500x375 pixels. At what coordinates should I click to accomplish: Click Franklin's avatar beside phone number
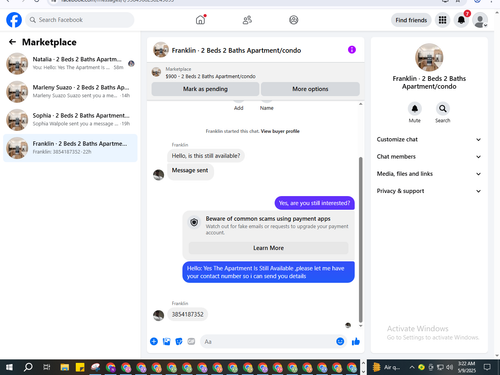(x=158, y=315)
